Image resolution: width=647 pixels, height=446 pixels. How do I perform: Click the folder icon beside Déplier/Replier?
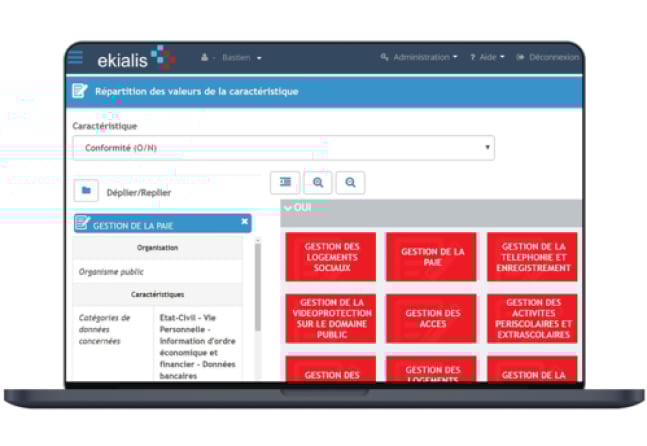pyautogui.click(x=86, y=191)
